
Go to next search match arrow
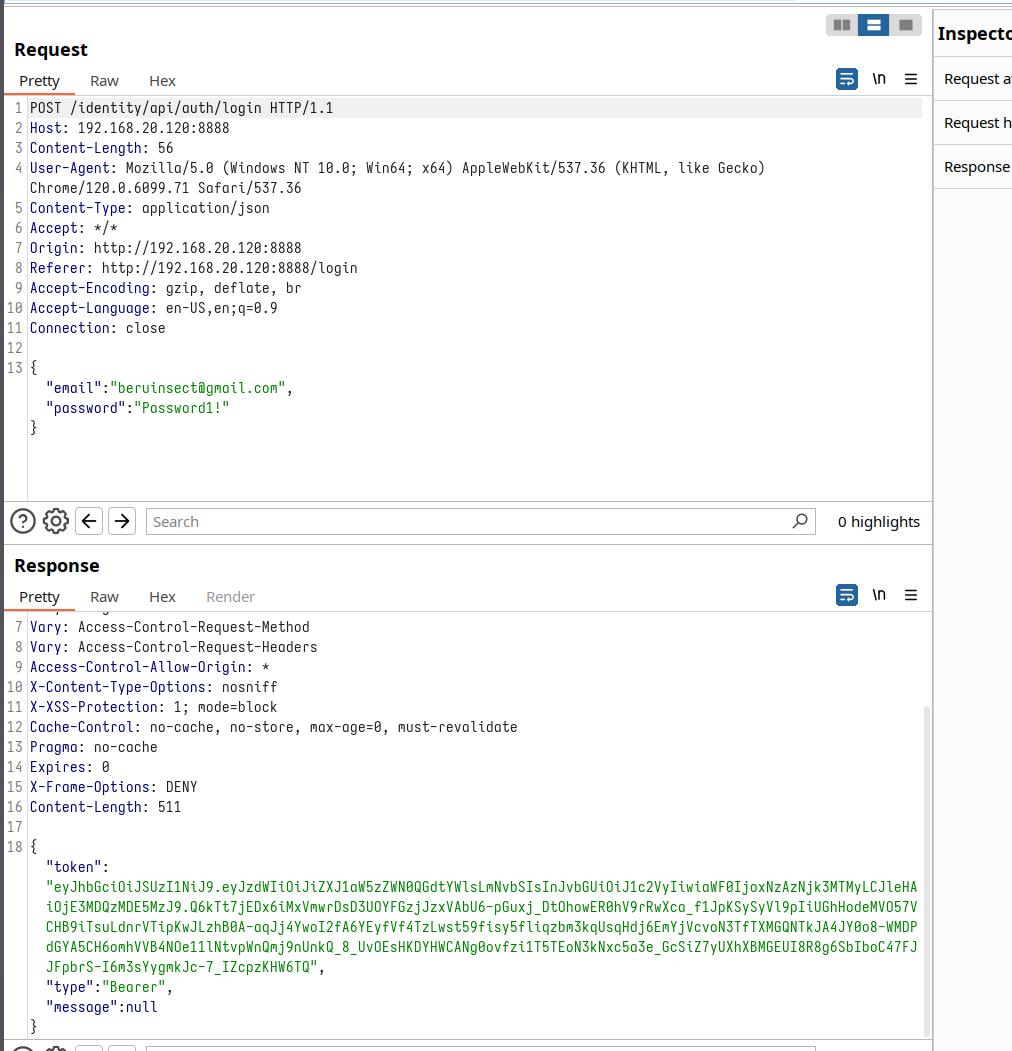122,521
